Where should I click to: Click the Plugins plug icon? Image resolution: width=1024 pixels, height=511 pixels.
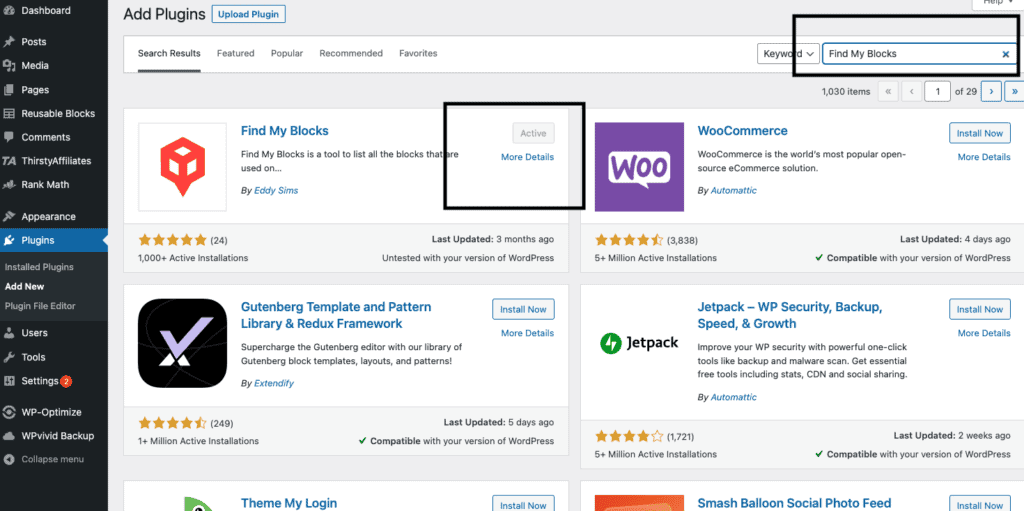[9, 240]
